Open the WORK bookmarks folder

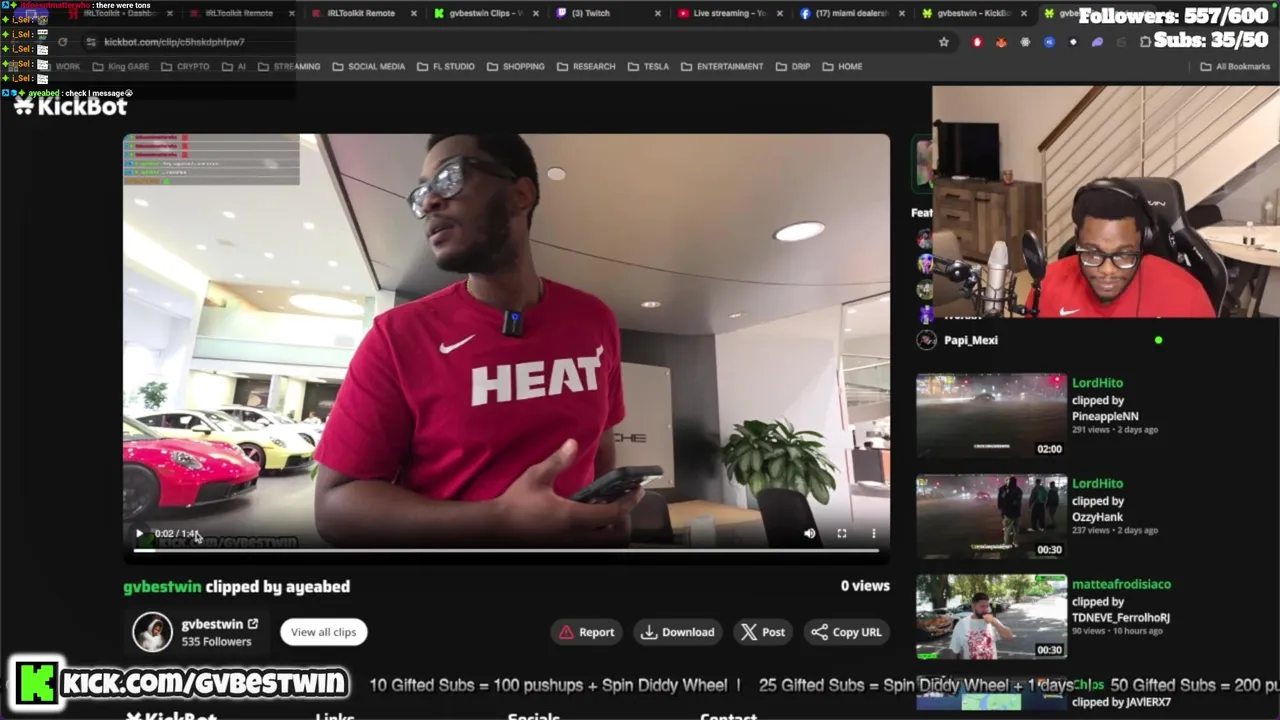pyautogui.click(x=60, y=67)
